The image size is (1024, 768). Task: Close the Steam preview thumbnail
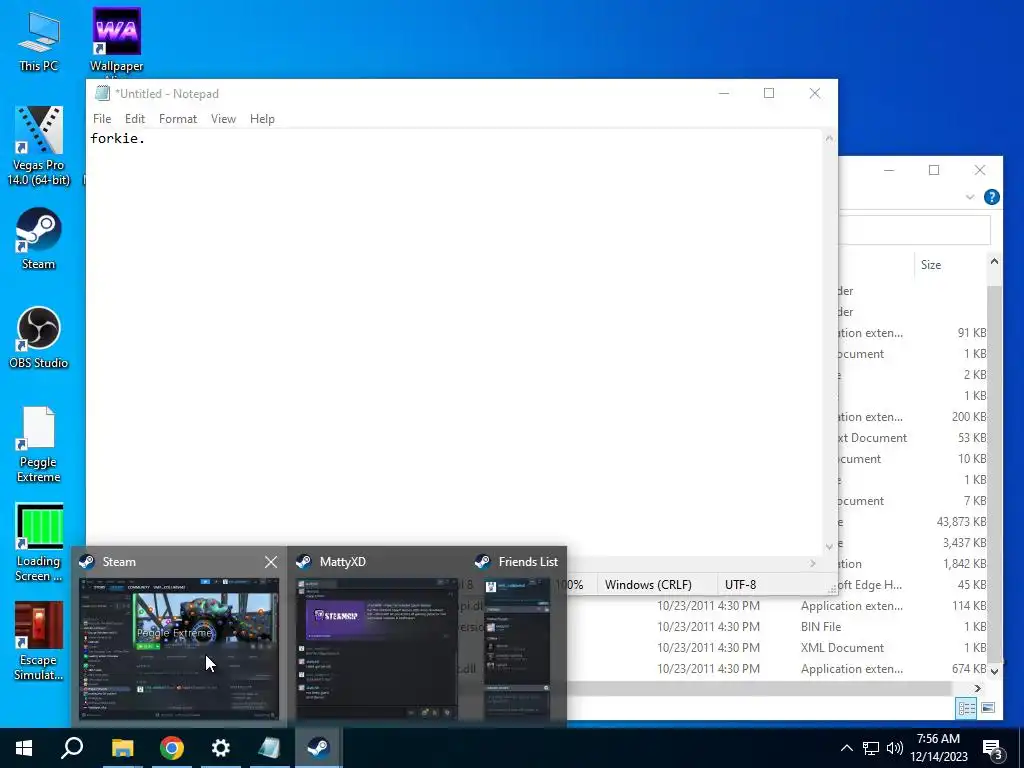(270, 562)
